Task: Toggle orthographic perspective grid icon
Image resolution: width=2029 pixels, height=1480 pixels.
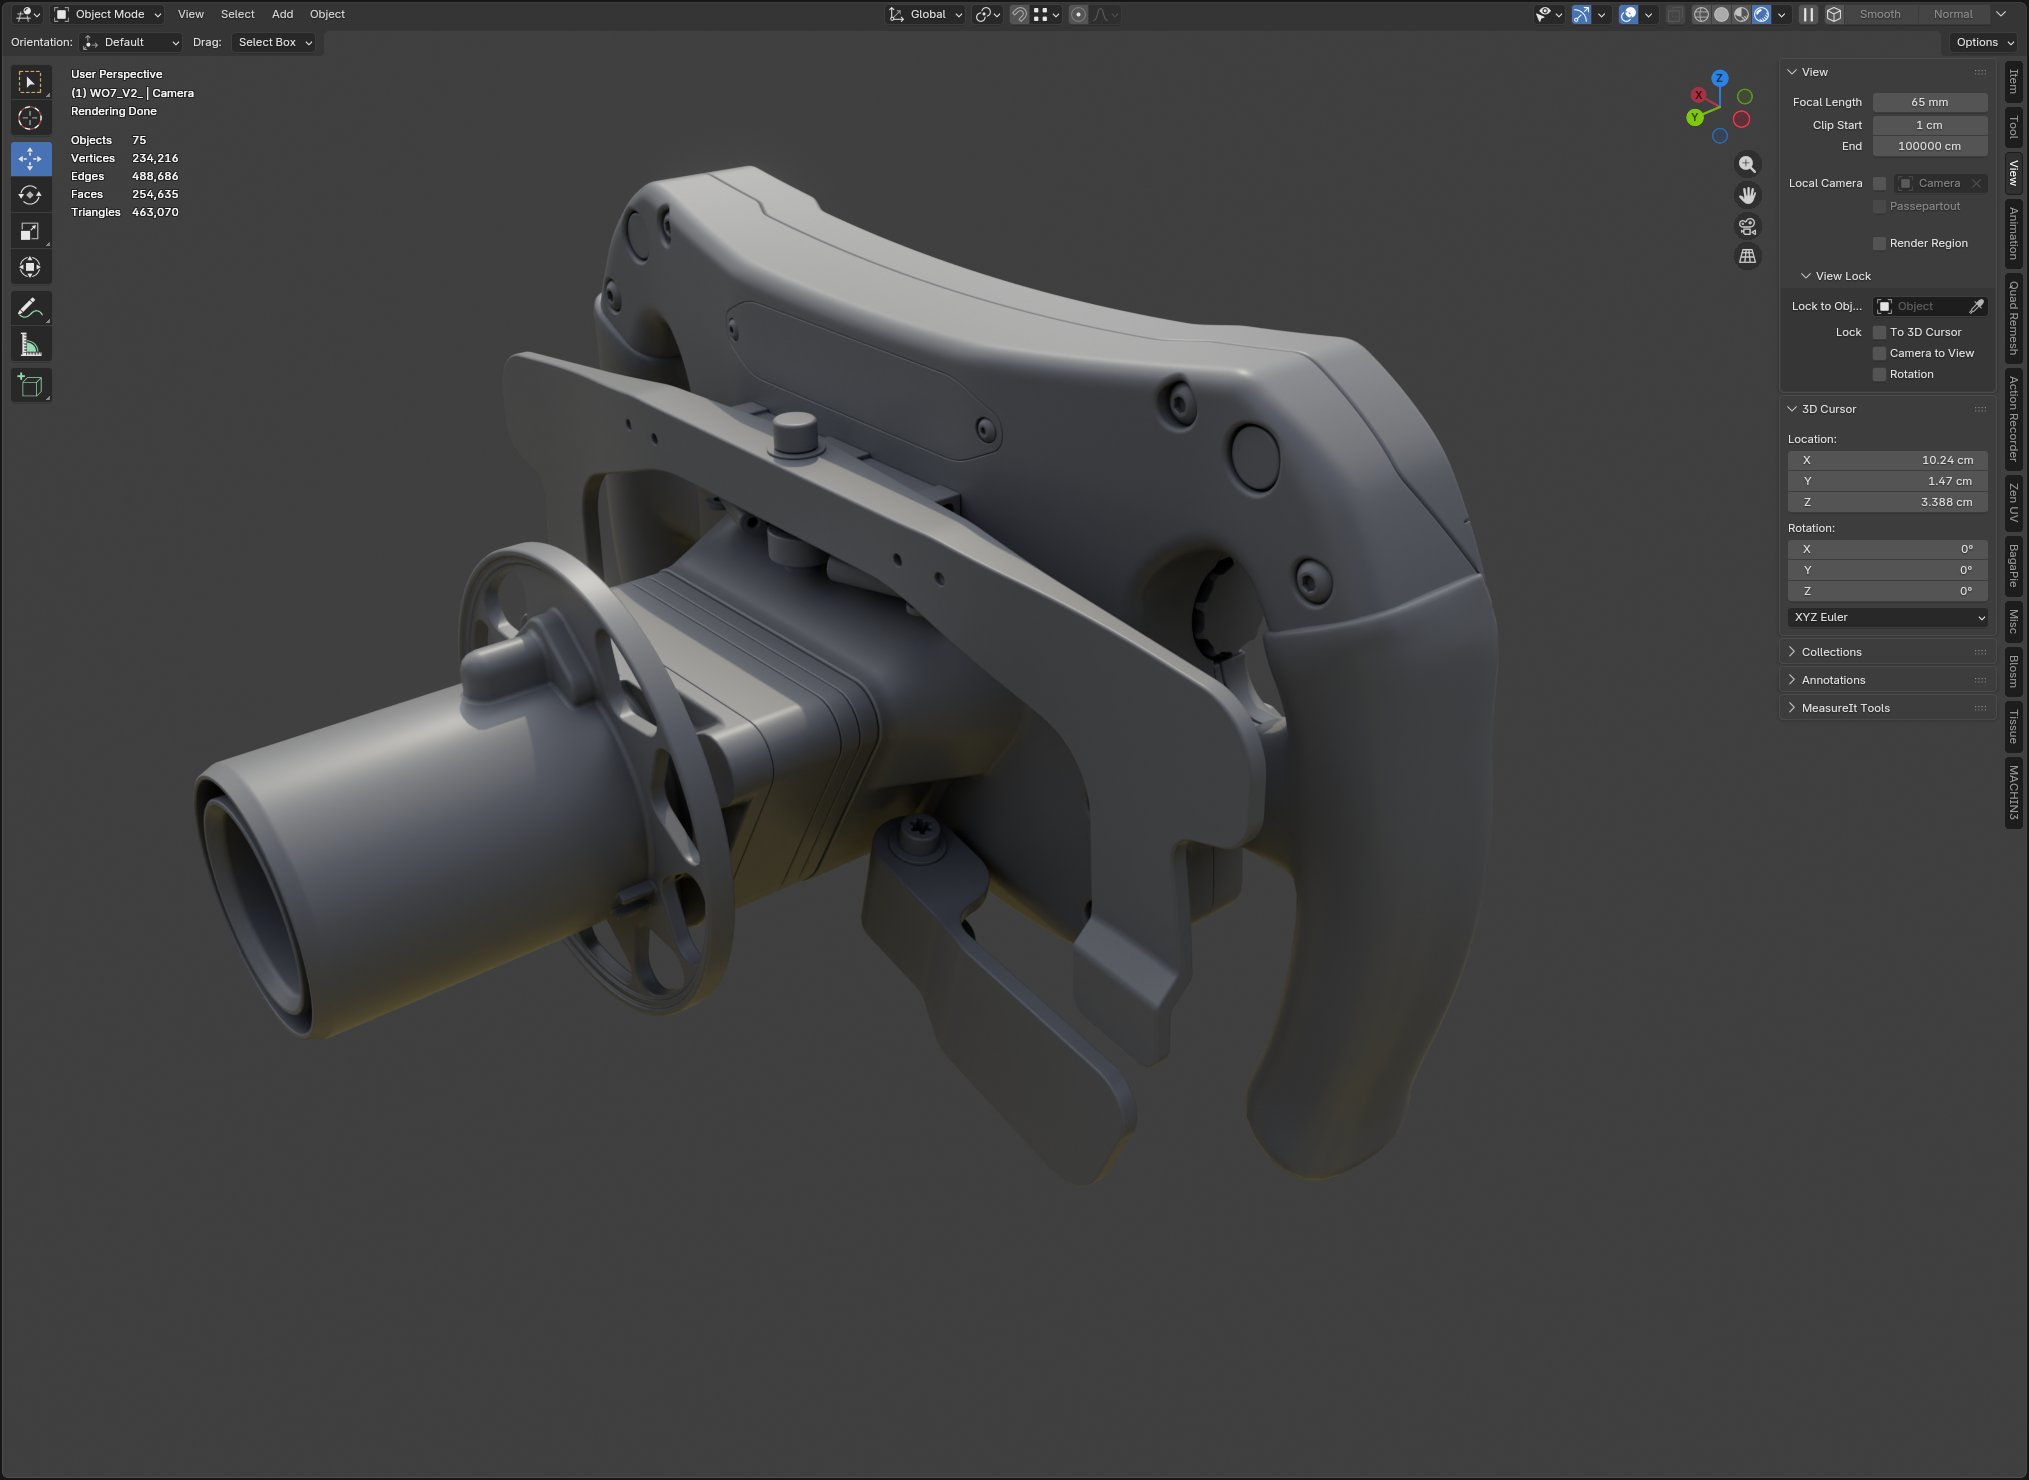Action: pos(1747,257)
